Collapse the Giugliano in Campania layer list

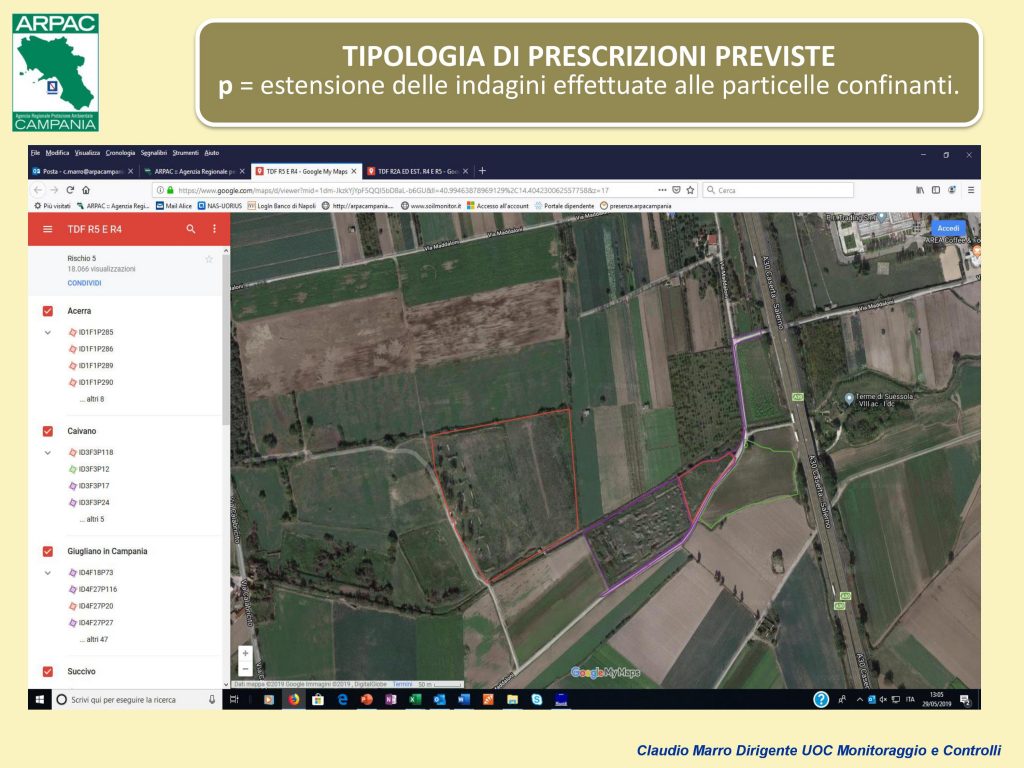(48, 573)
